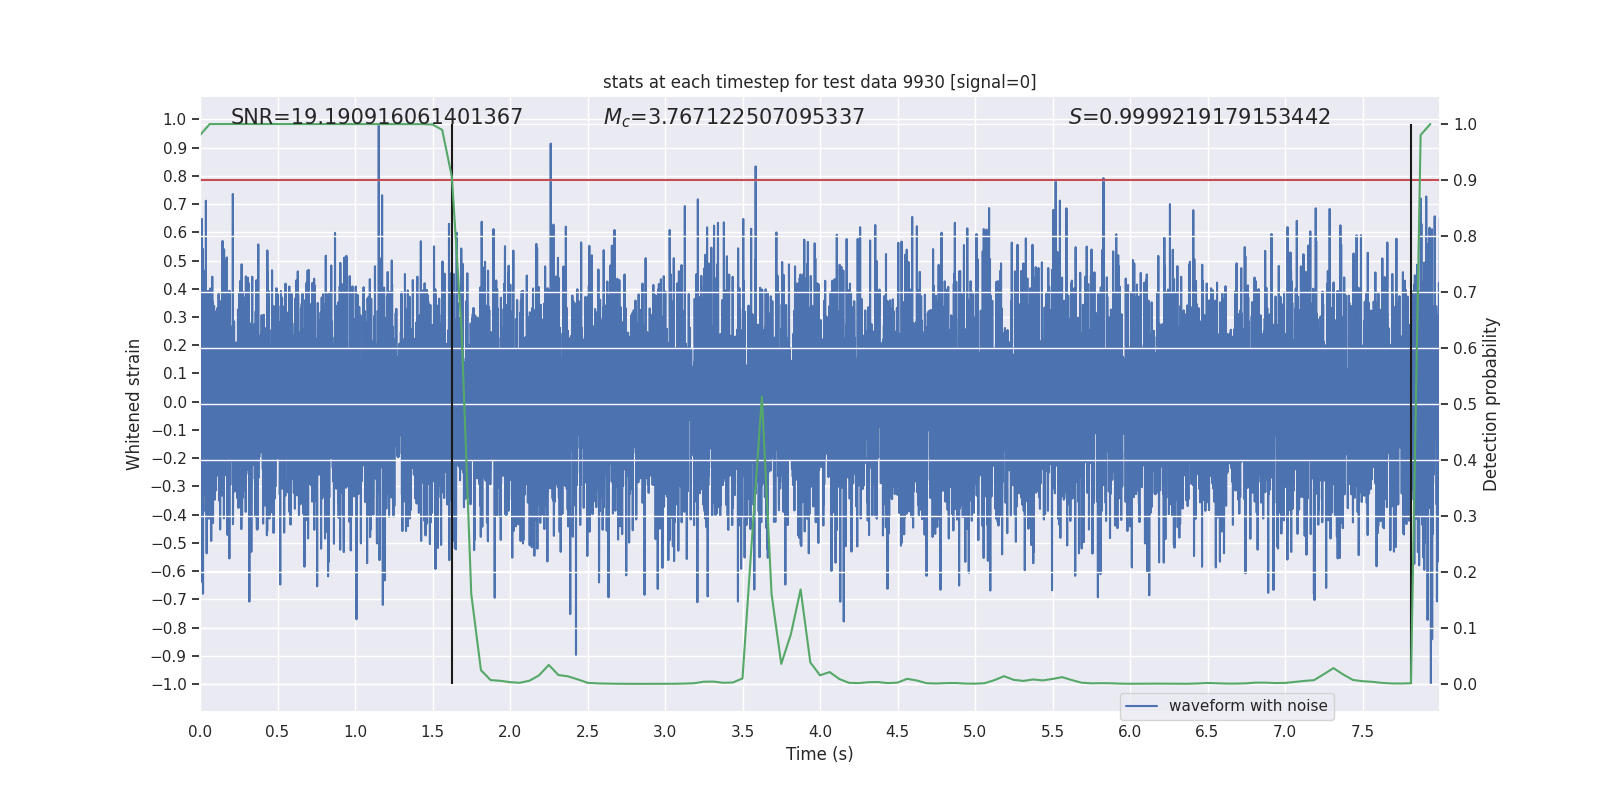Click the 'waveform with noise' legend text
This screenshot has width=1600, height=800.
(1248, 706)
